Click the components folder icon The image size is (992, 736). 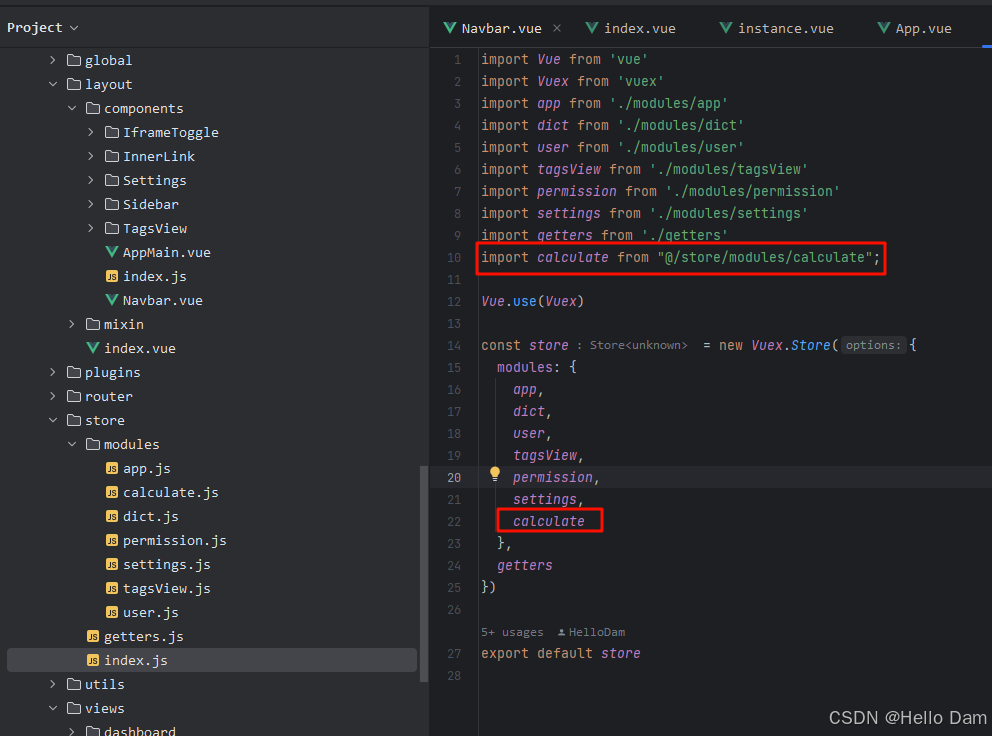click(x=93, y=108)
